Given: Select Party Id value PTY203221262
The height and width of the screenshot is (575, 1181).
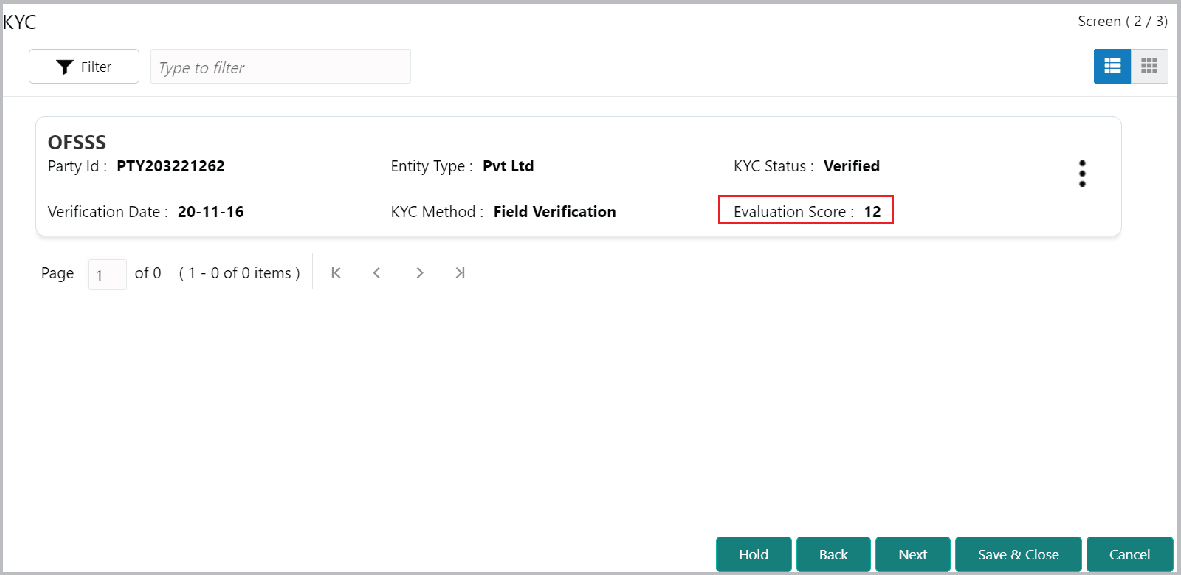Looking at the screenshot, I should [170, 166].
